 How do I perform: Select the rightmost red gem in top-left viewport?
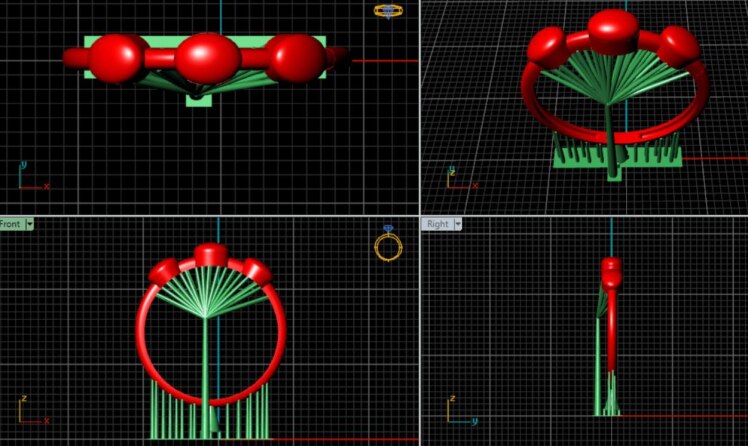295,57
